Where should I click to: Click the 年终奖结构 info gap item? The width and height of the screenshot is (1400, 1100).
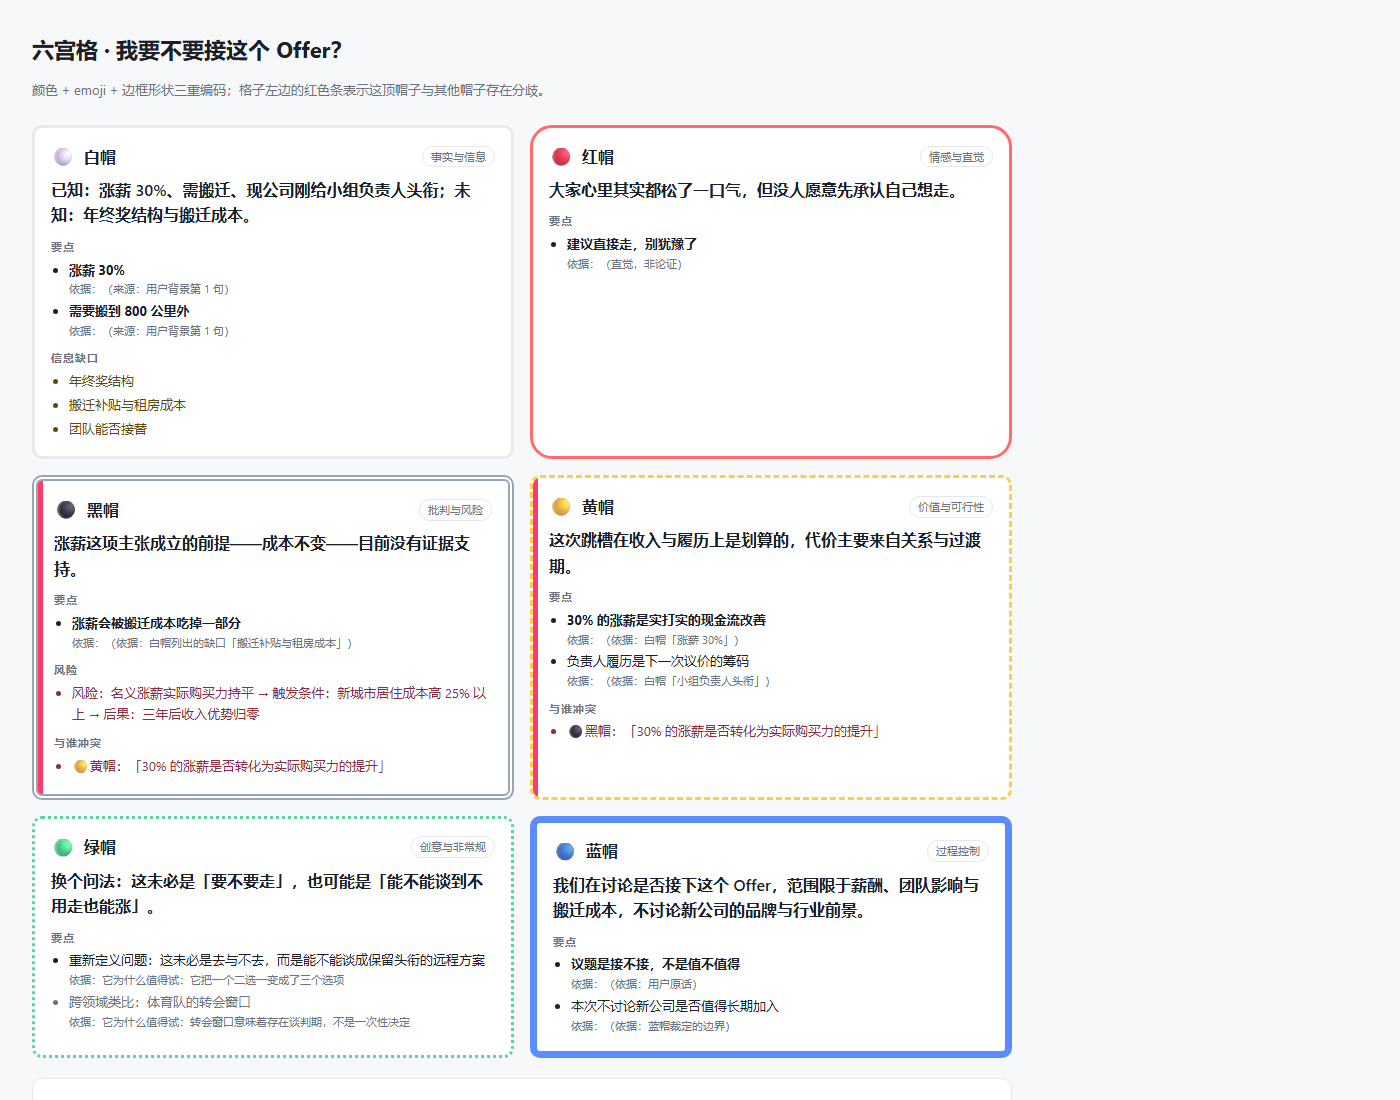coord(101,381)
